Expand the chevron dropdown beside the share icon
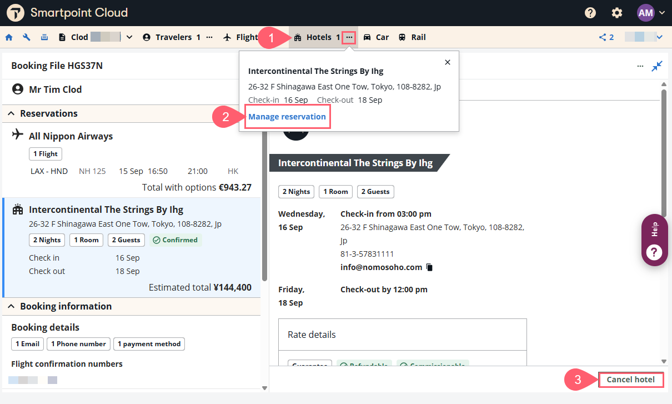This screenshot has height=404, width=672. click(x=660, y=37)
